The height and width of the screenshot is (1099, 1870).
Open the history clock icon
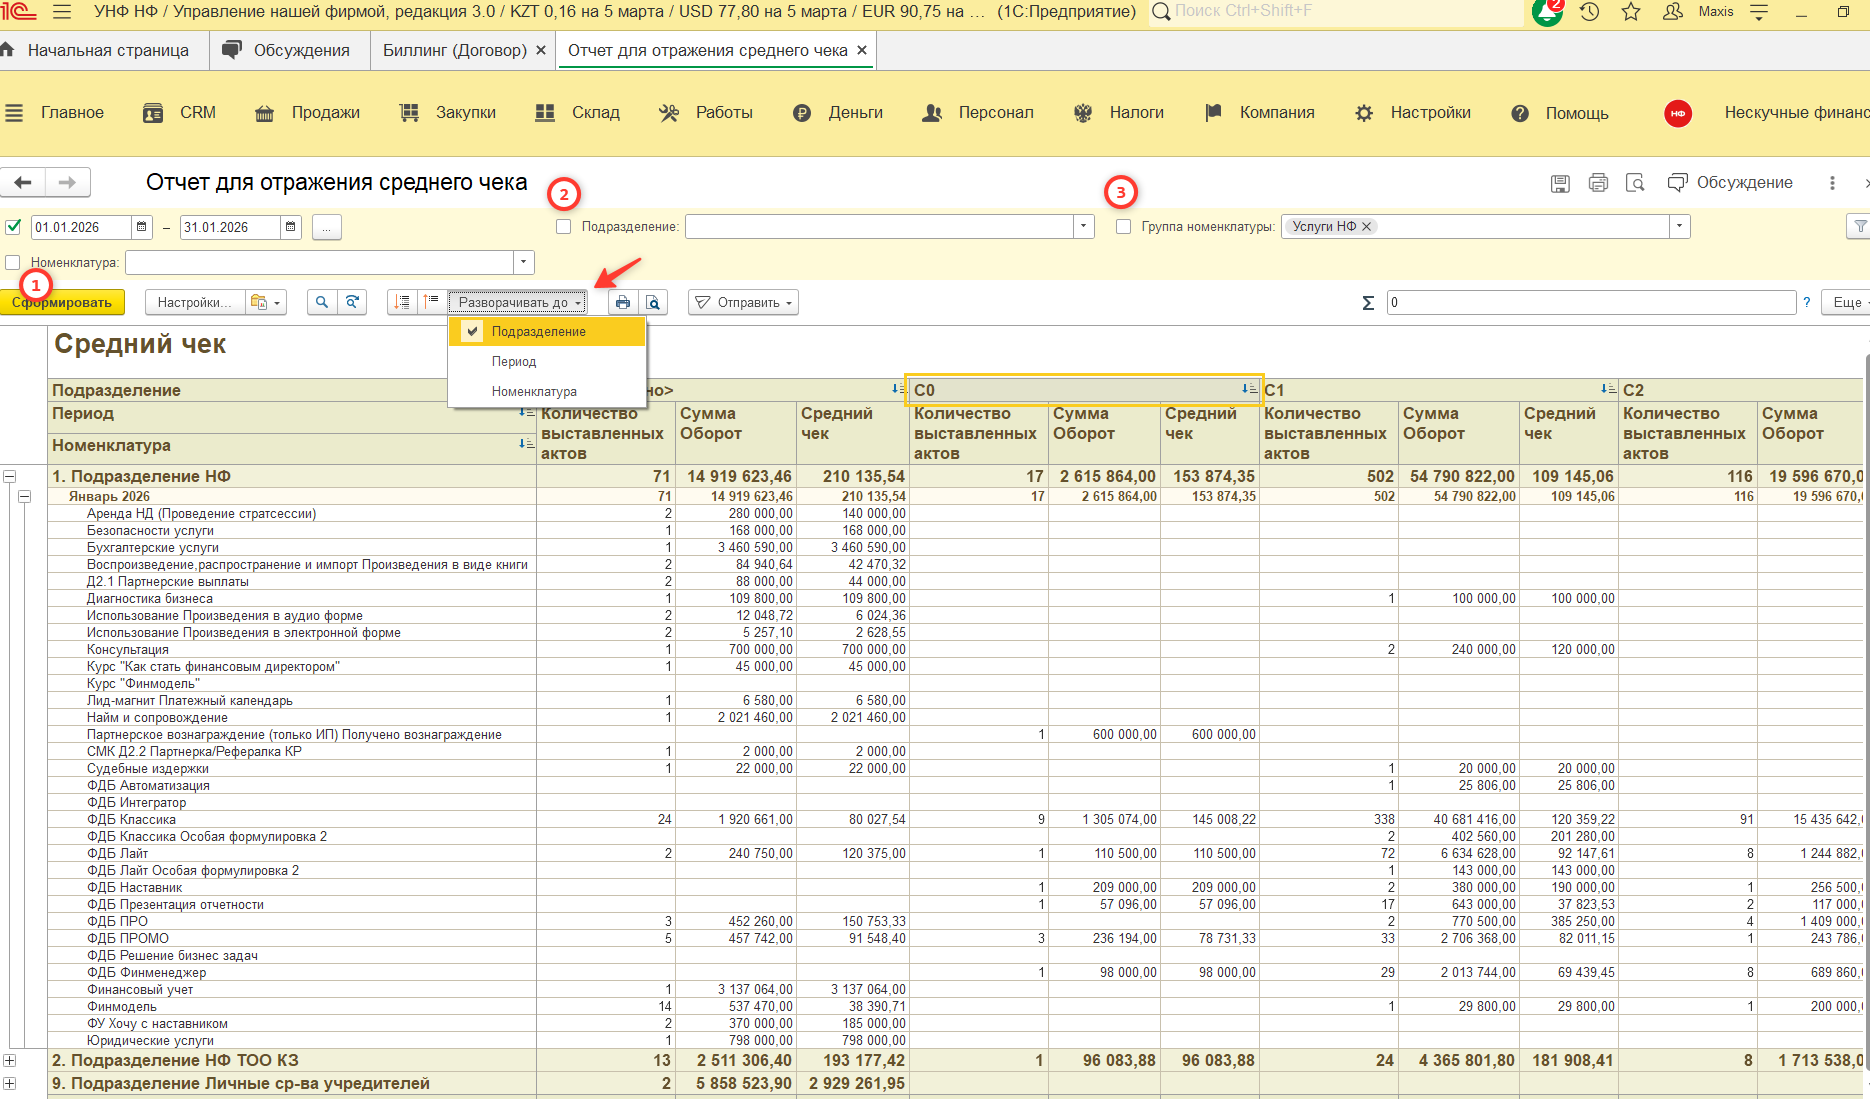point(1589,12)
